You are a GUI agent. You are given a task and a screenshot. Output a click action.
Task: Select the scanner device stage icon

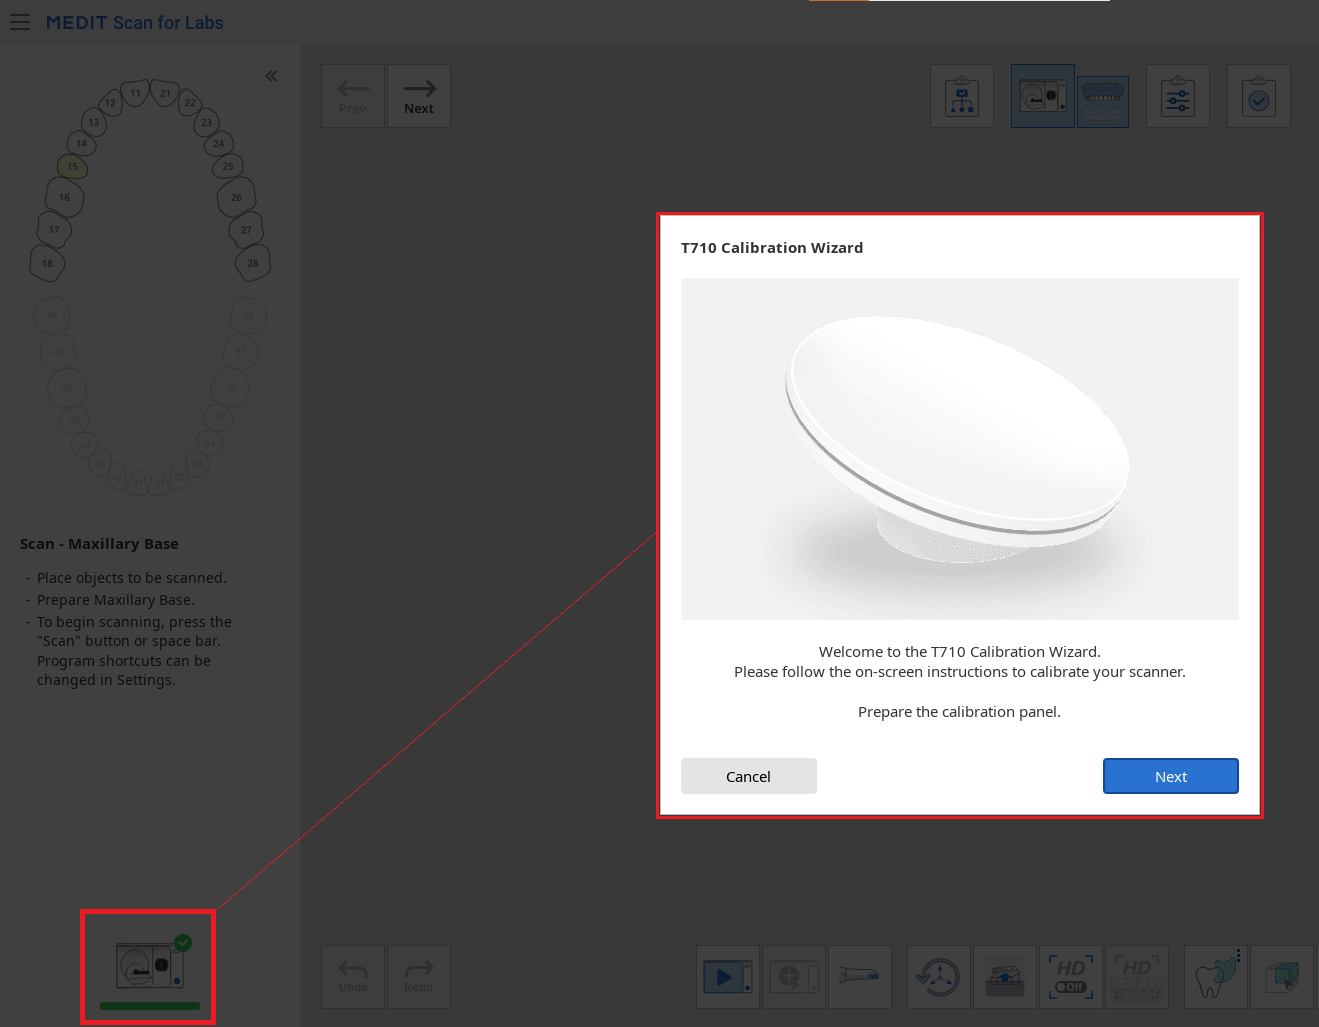(x=1043, y=96)
